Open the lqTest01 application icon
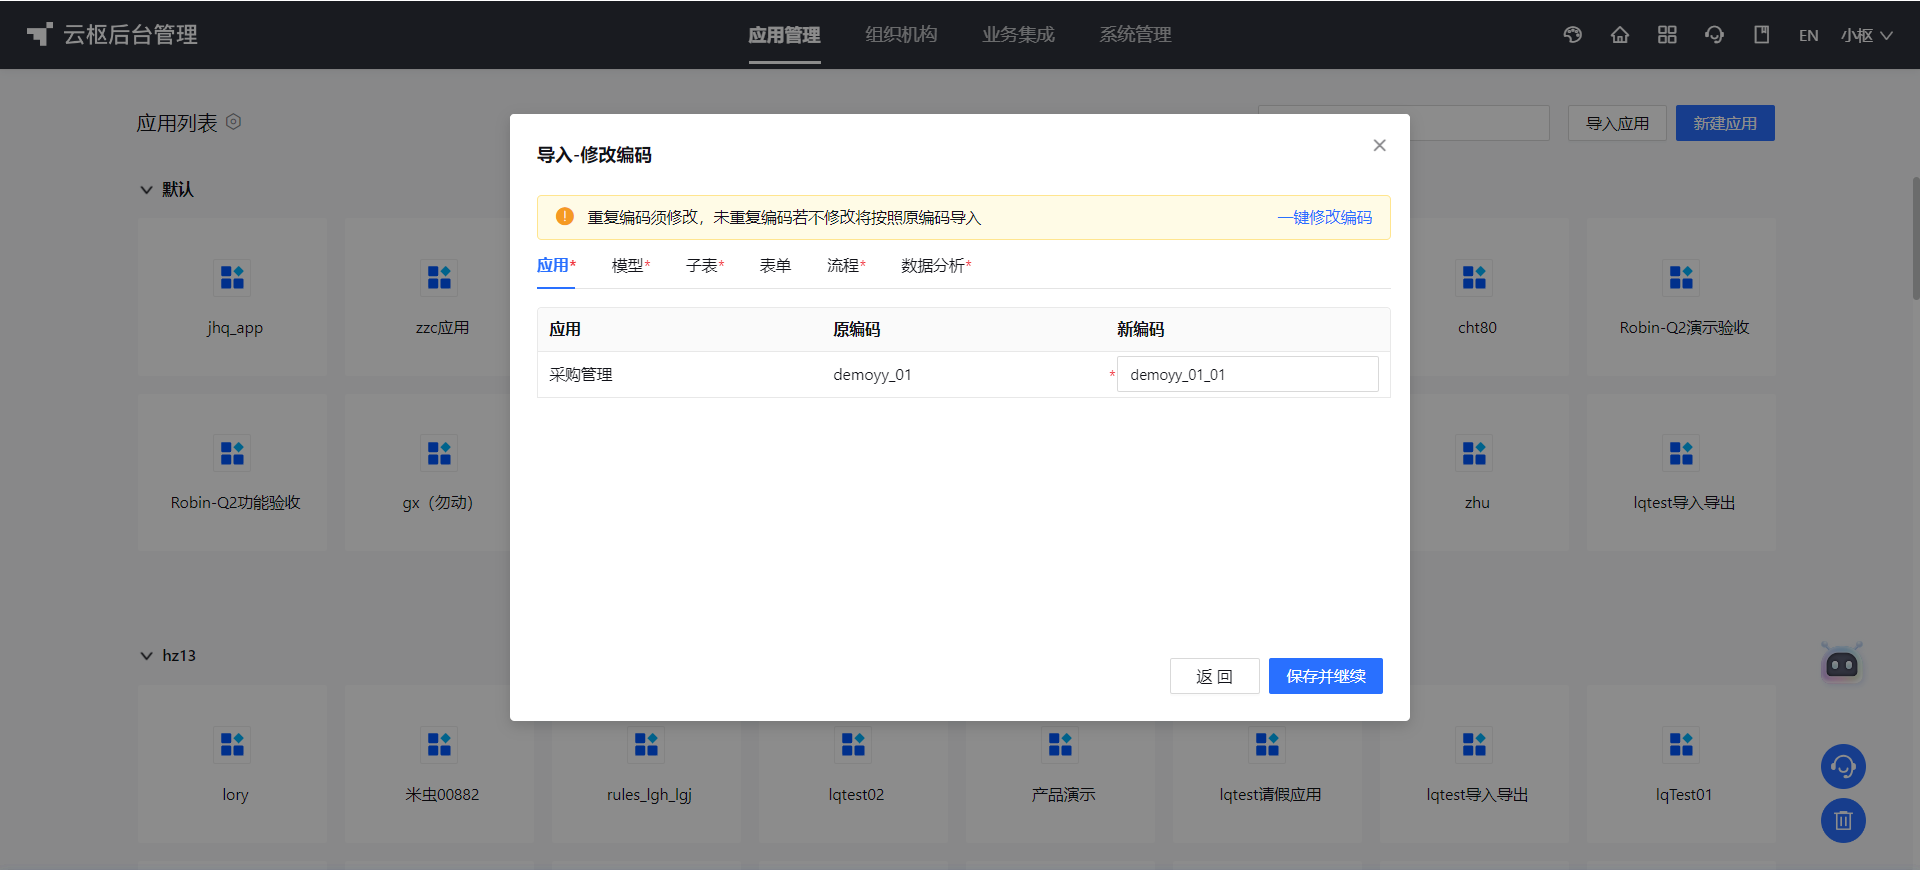This screenshot has height=870, width=1920. click(x=1681, y=744)
